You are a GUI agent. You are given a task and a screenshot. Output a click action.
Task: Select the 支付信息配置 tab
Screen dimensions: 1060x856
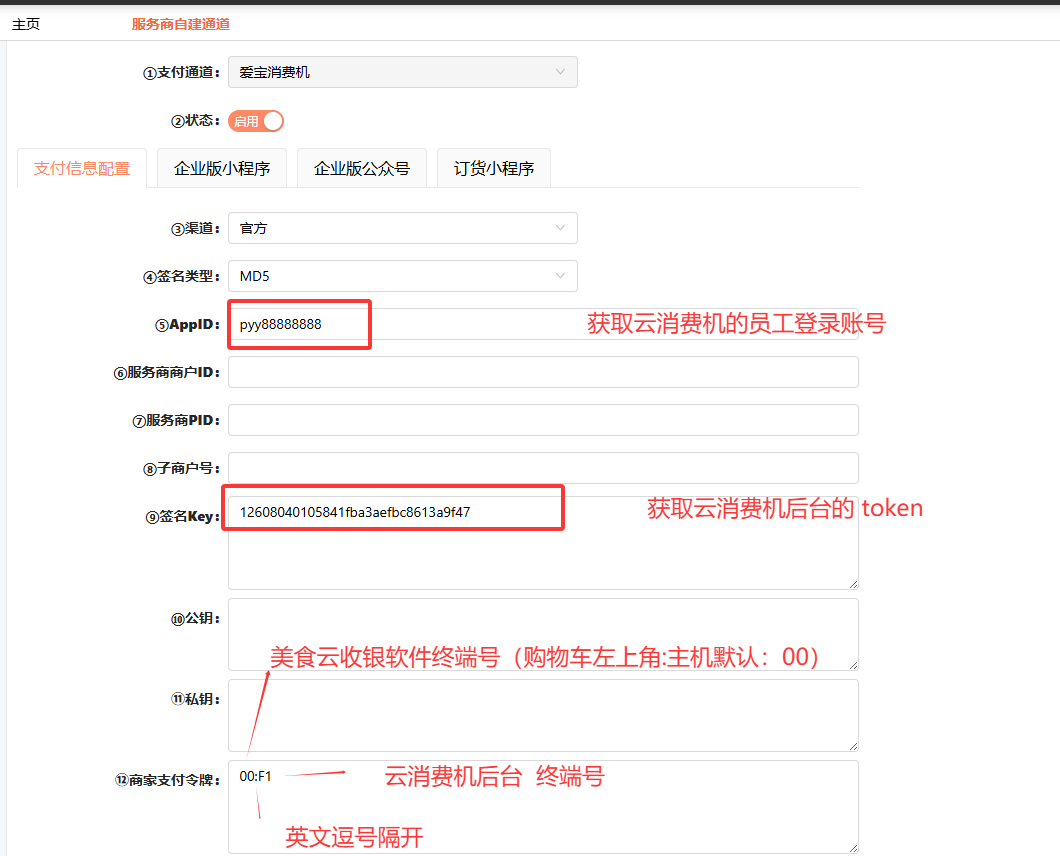pos(82,168)
